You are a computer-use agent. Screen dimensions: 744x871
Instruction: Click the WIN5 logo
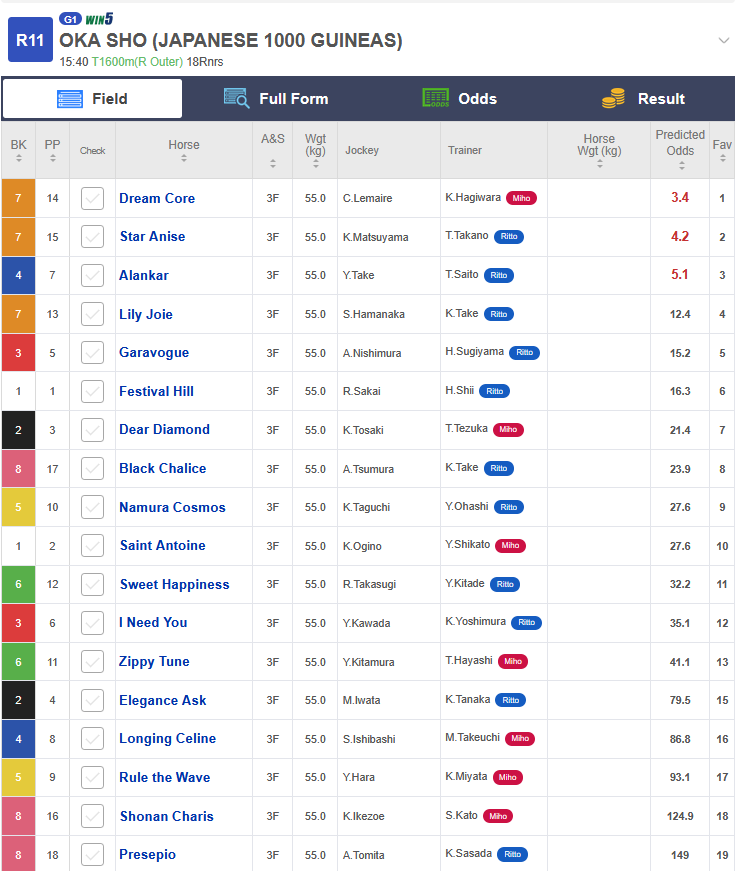tap(99, 19)
